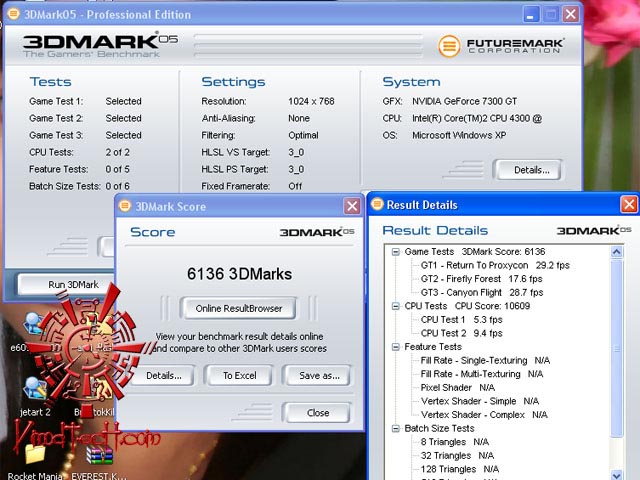Select the CPU Test 2 row
Viewport: 640px width, 480px height.
[x=462, y=333]
